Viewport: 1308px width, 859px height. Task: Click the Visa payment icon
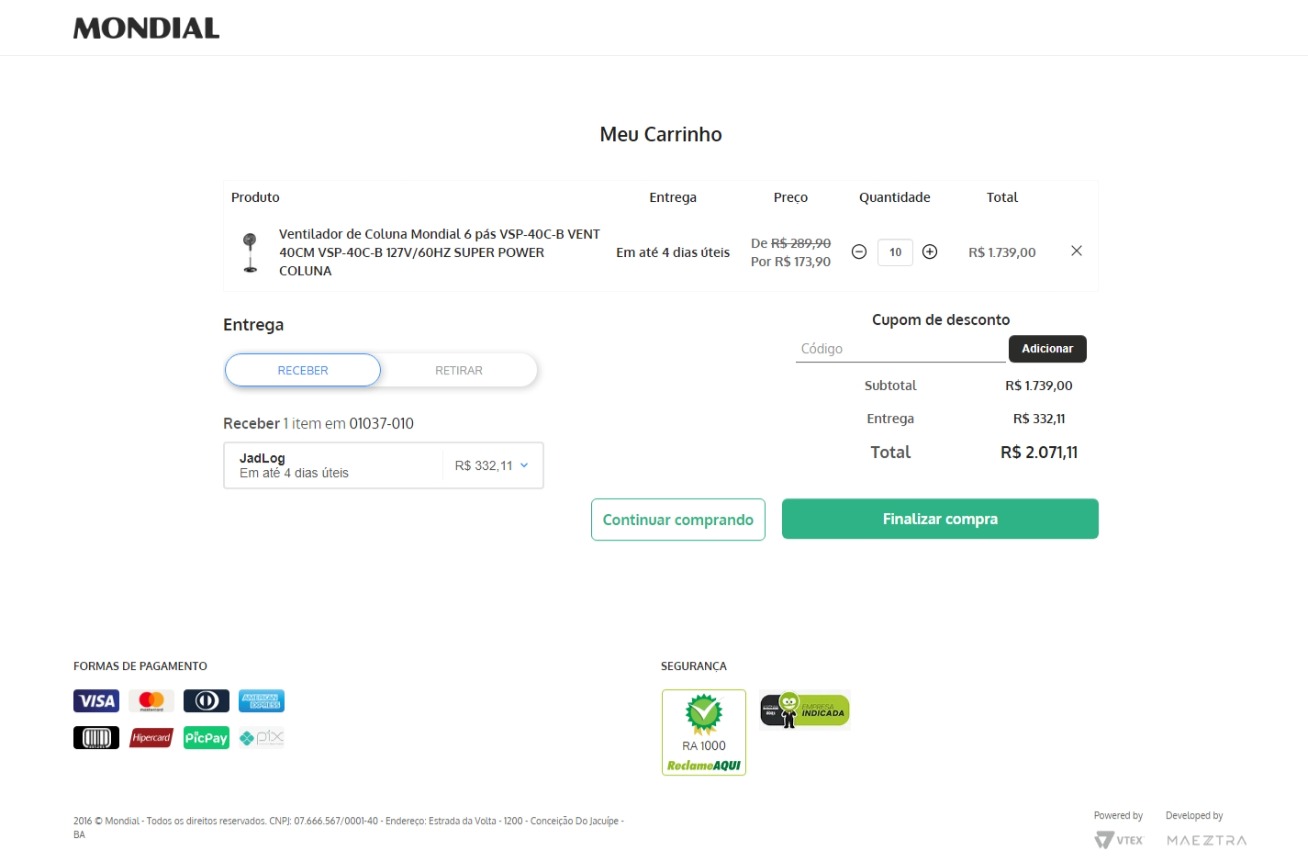click(96, 701)
